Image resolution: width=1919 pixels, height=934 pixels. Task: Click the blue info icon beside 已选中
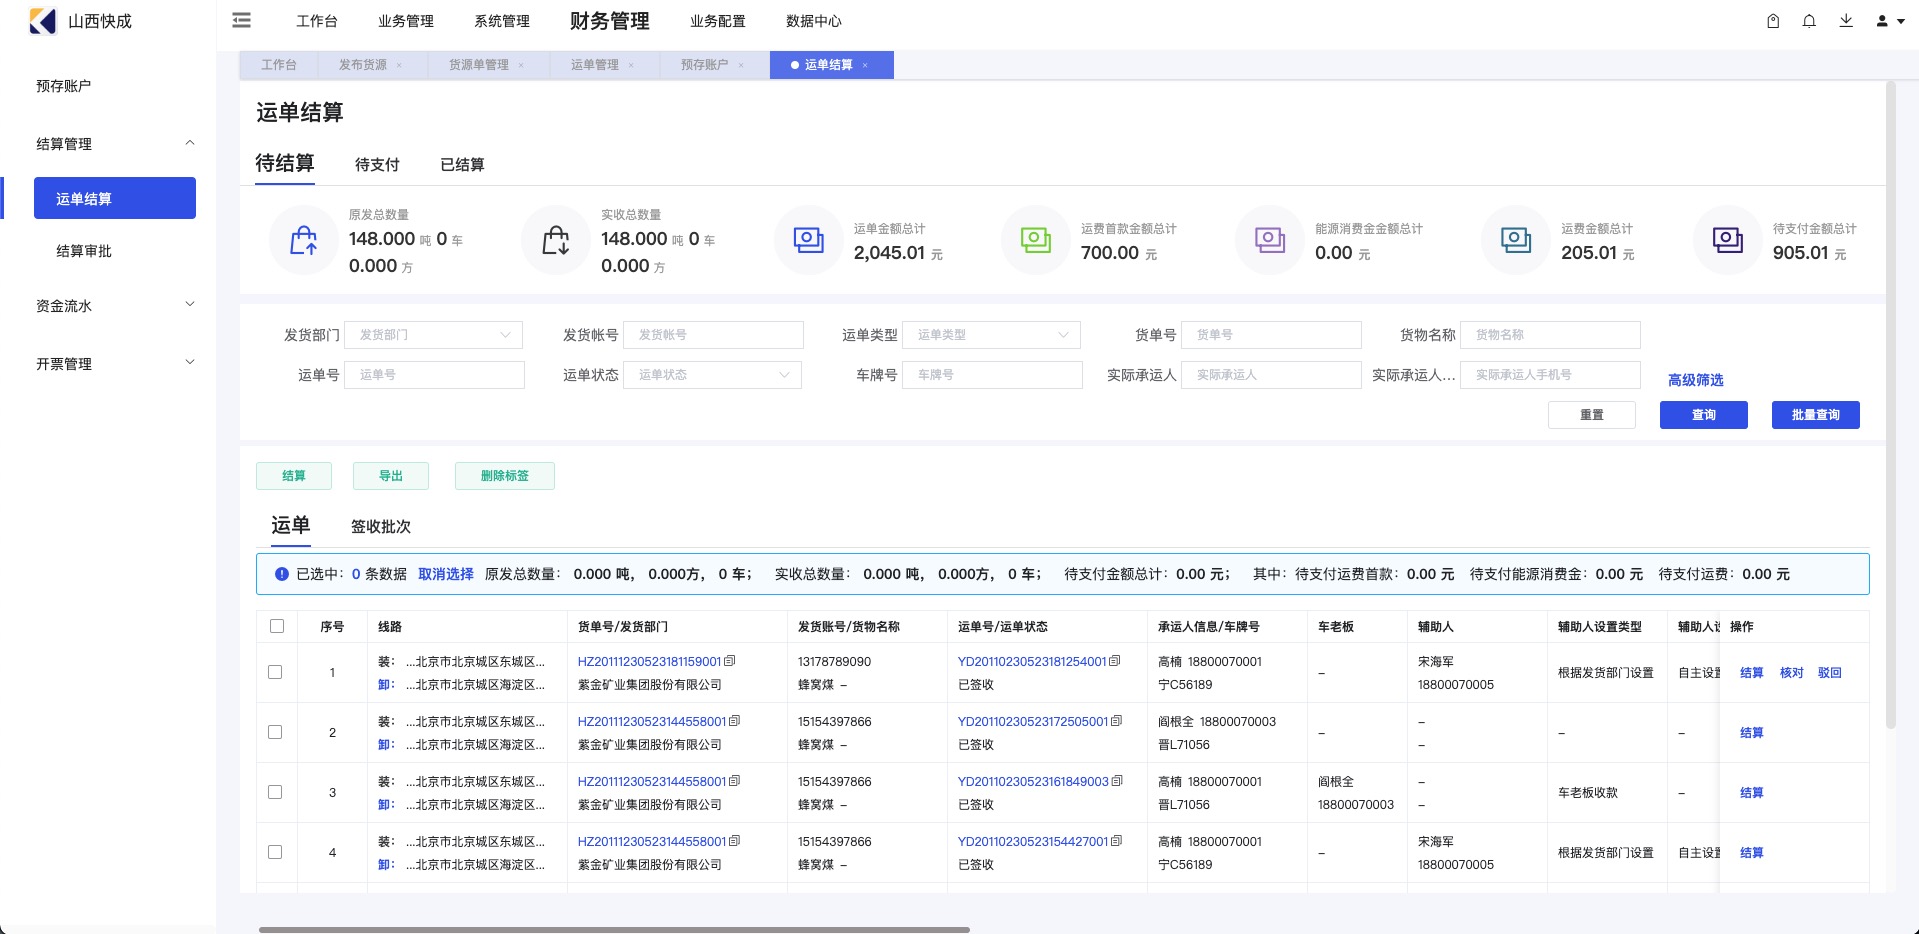point(282,574)
